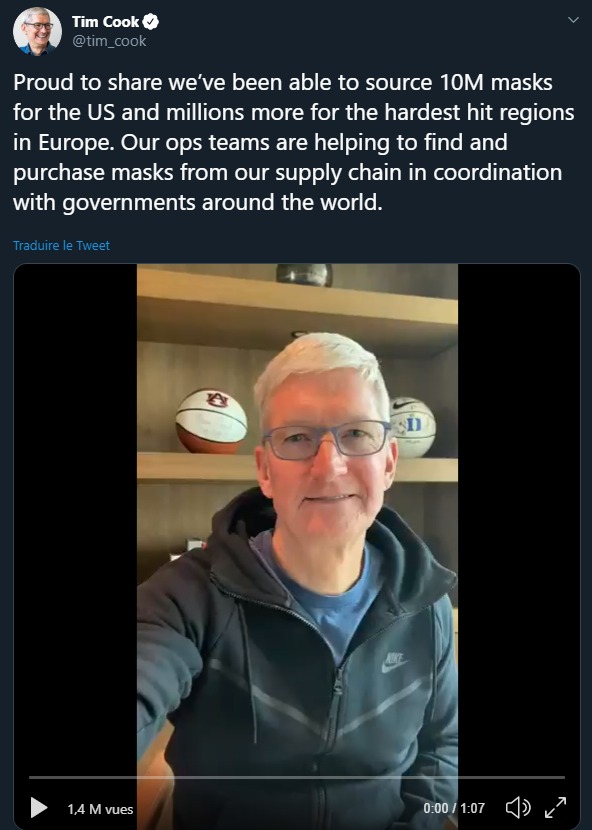Click the end of the video timeline
This screenshot has height=830, width=592.
tap(563, 777)
